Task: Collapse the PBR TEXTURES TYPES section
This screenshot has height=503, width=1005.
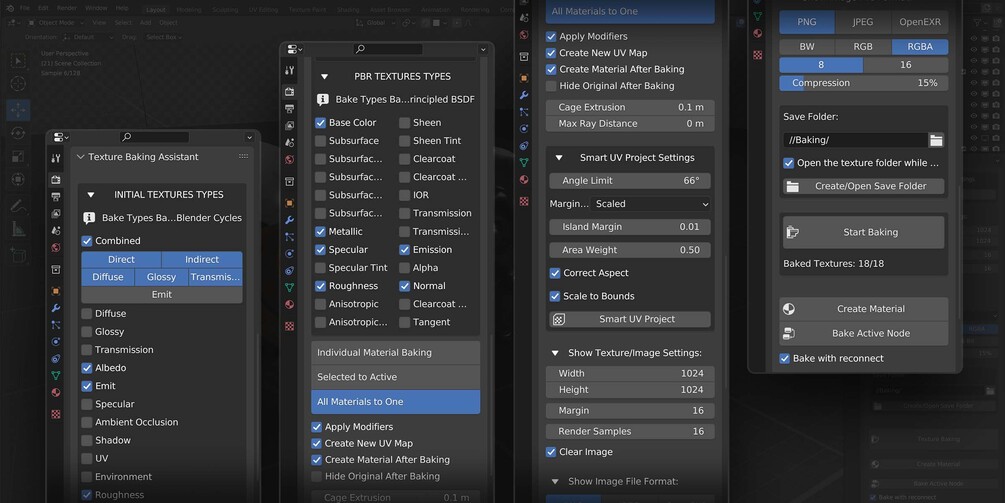Action: 324,76
